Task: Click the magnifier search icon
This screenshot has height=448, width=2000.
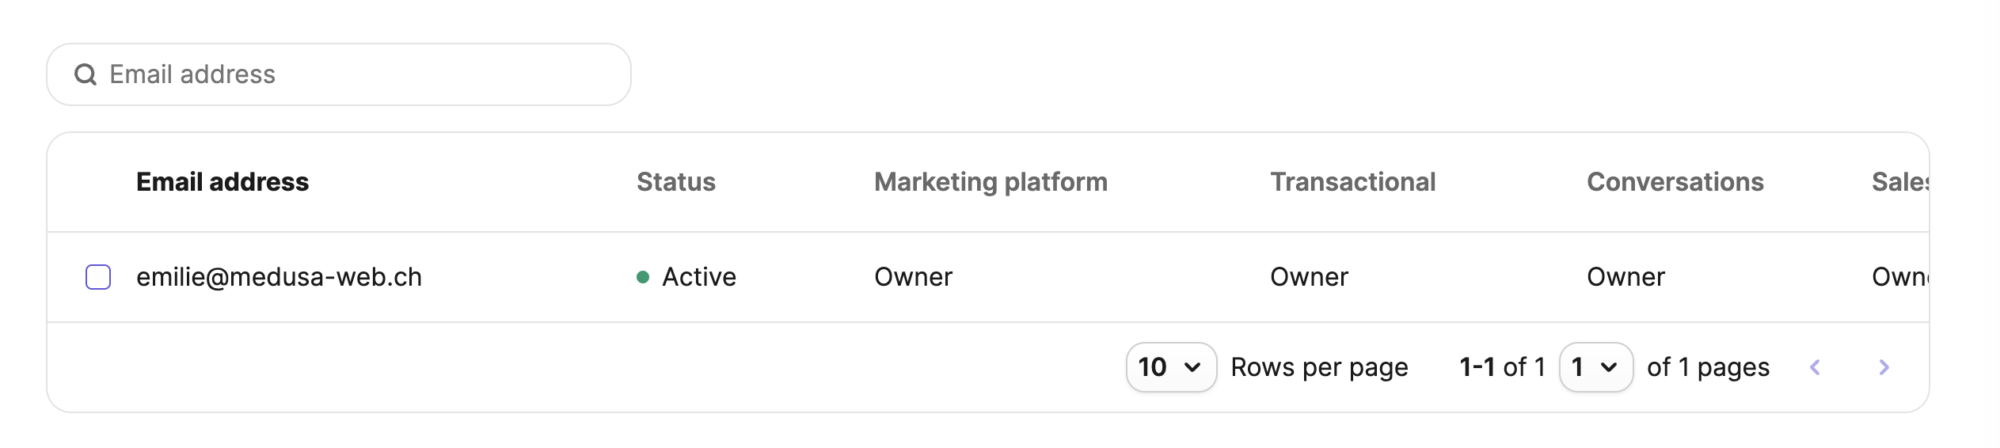Action: (86, 75)
